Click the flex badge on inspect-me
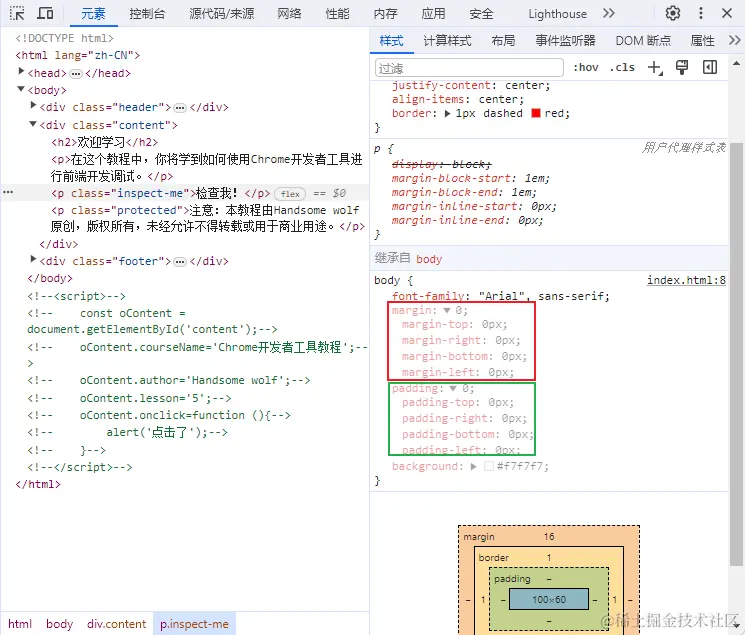 pos(290,194)
